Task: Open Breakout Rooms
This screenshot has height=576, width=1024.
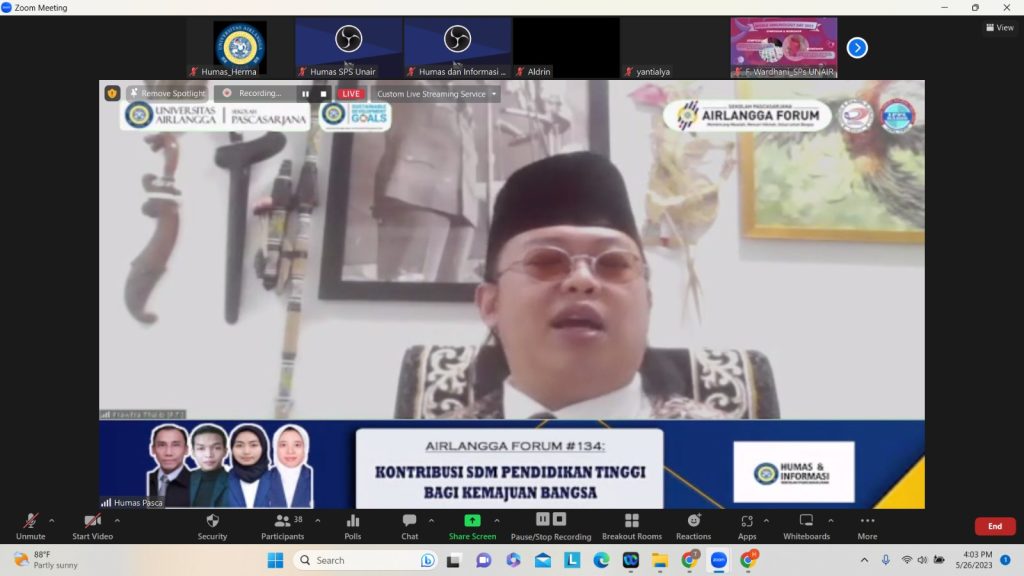Action: [x=632, y=526]
